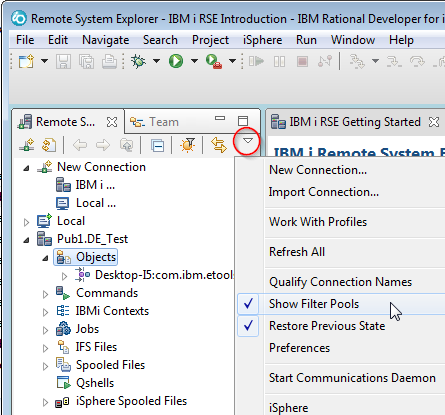Toggle Qualify Connection Names option
This screenshot has height=415, width=445.
340,282
